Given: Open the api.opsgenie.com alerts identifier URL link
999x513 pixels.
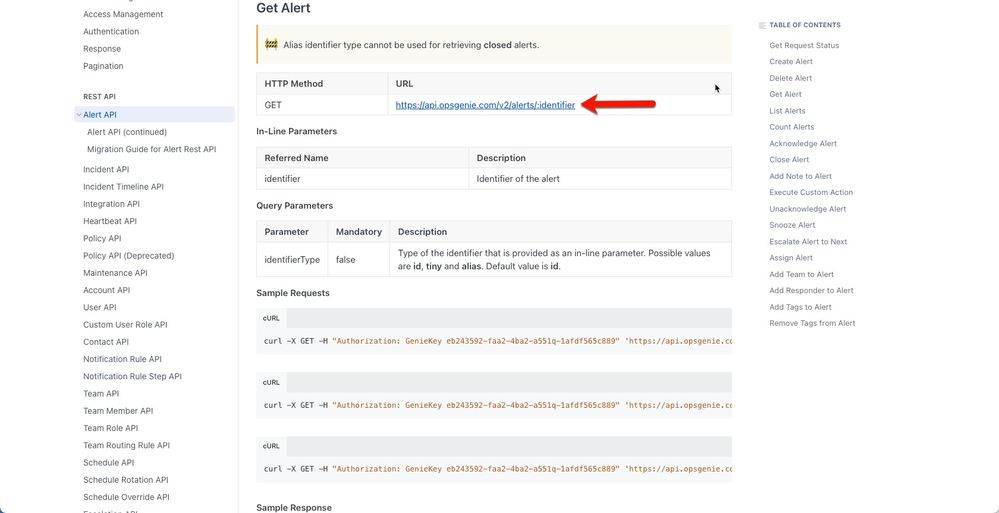Looking at the screenshot, I should click(x=485, y=105).
